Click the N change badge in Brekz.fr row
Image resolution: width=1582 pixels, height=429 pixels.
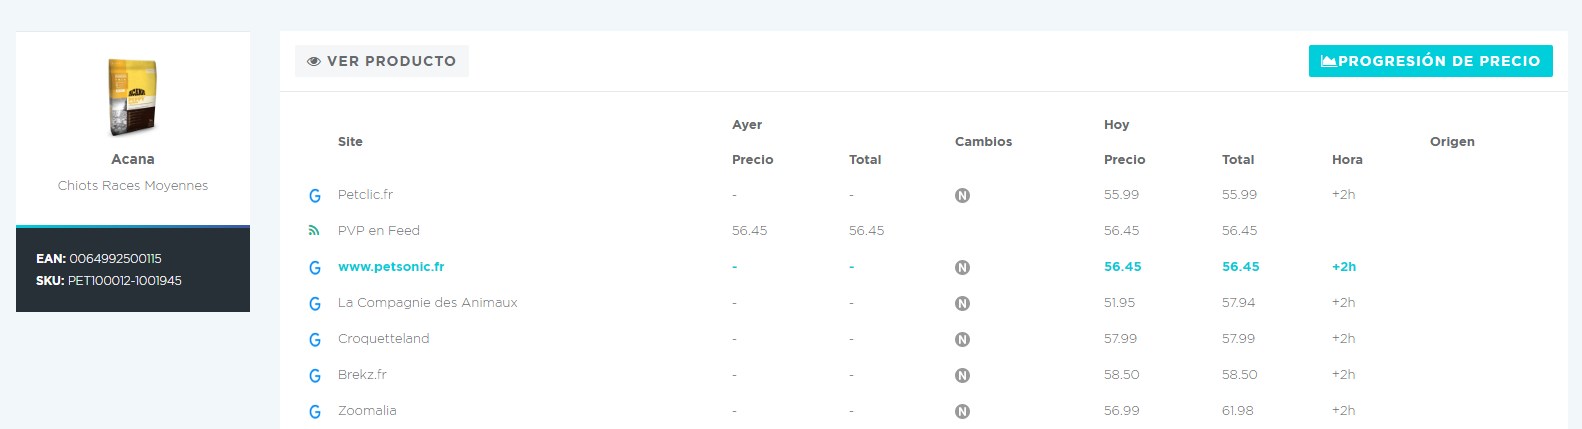coord(962,376)
